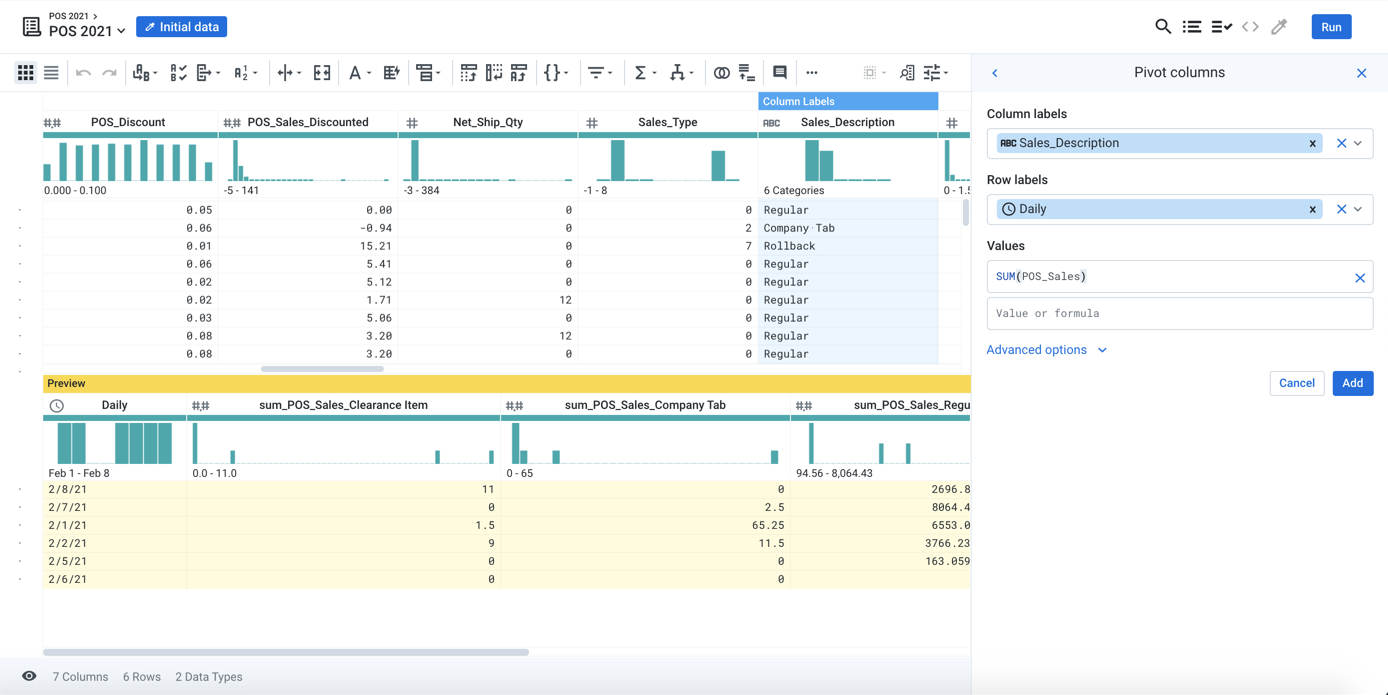Open the POS 2021 breadcrumb menu
This screenshot has height=695, width=1388.
pos(70,16)
